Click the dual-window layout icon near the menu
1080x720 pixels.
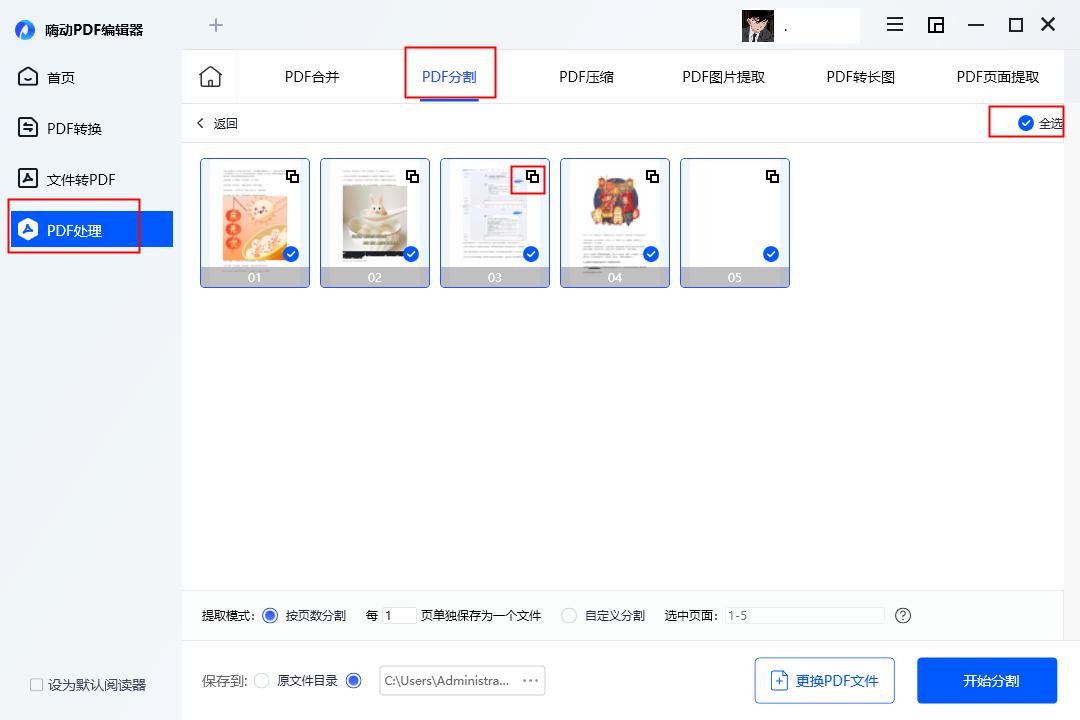tap(936, 24)
